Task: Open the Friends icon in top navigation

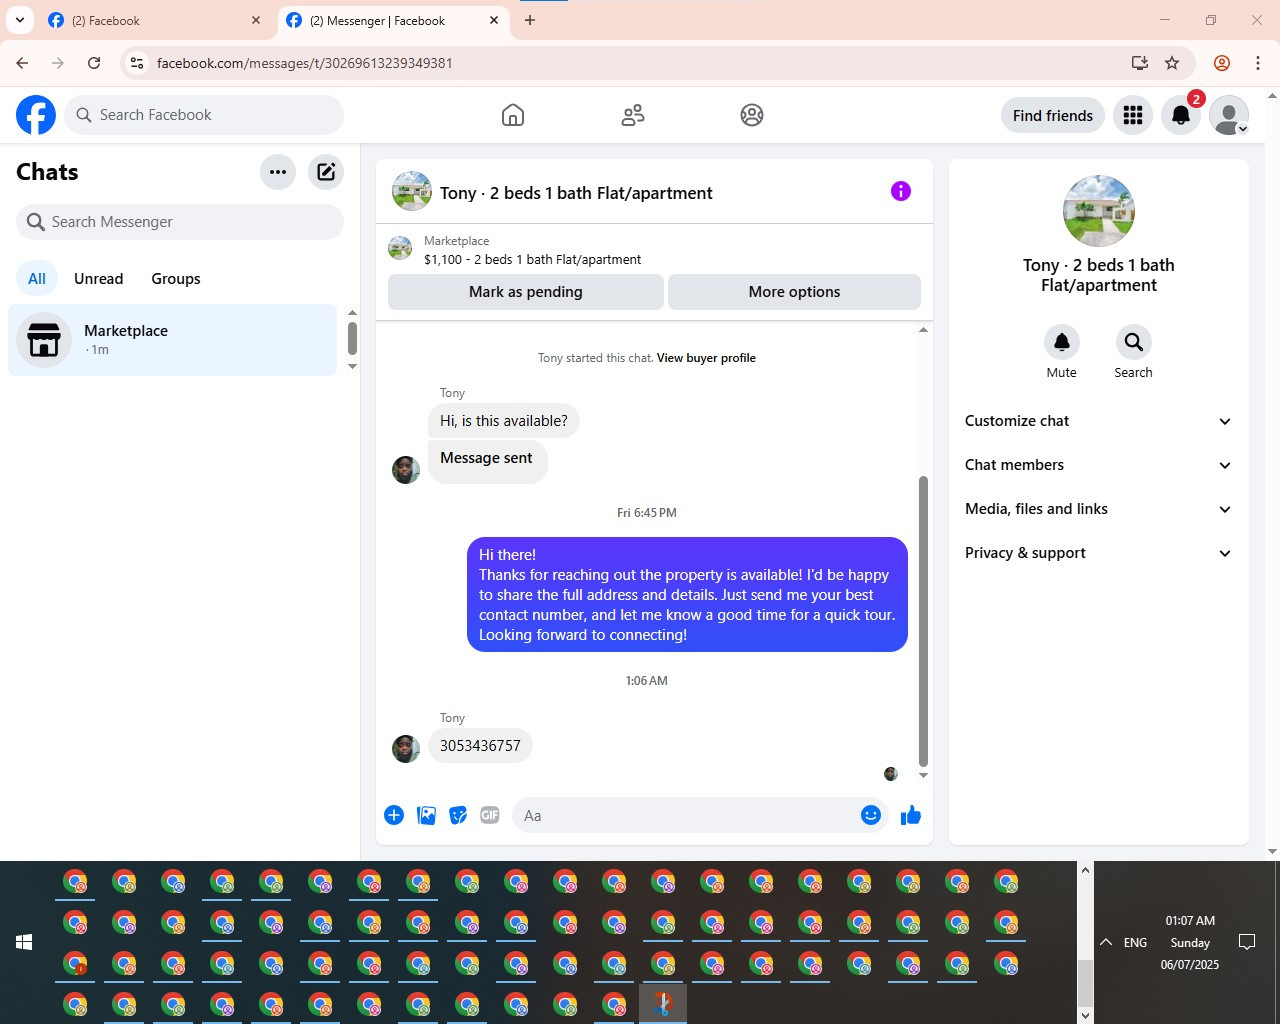Action: (633, 115)
